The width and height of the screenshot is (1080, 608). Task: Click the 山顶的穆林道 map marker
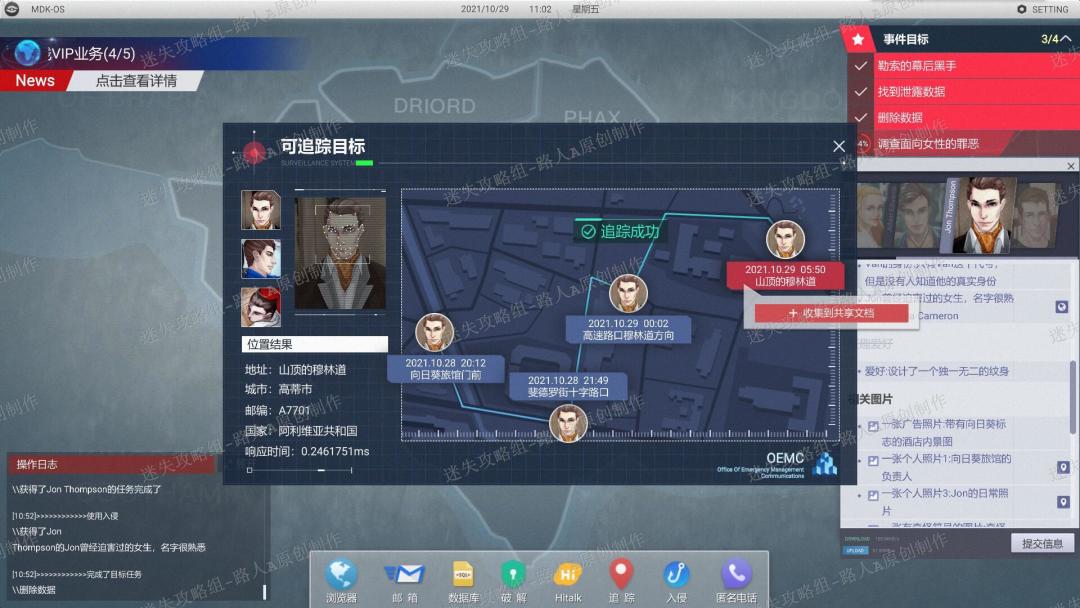[x=785, y=239]
